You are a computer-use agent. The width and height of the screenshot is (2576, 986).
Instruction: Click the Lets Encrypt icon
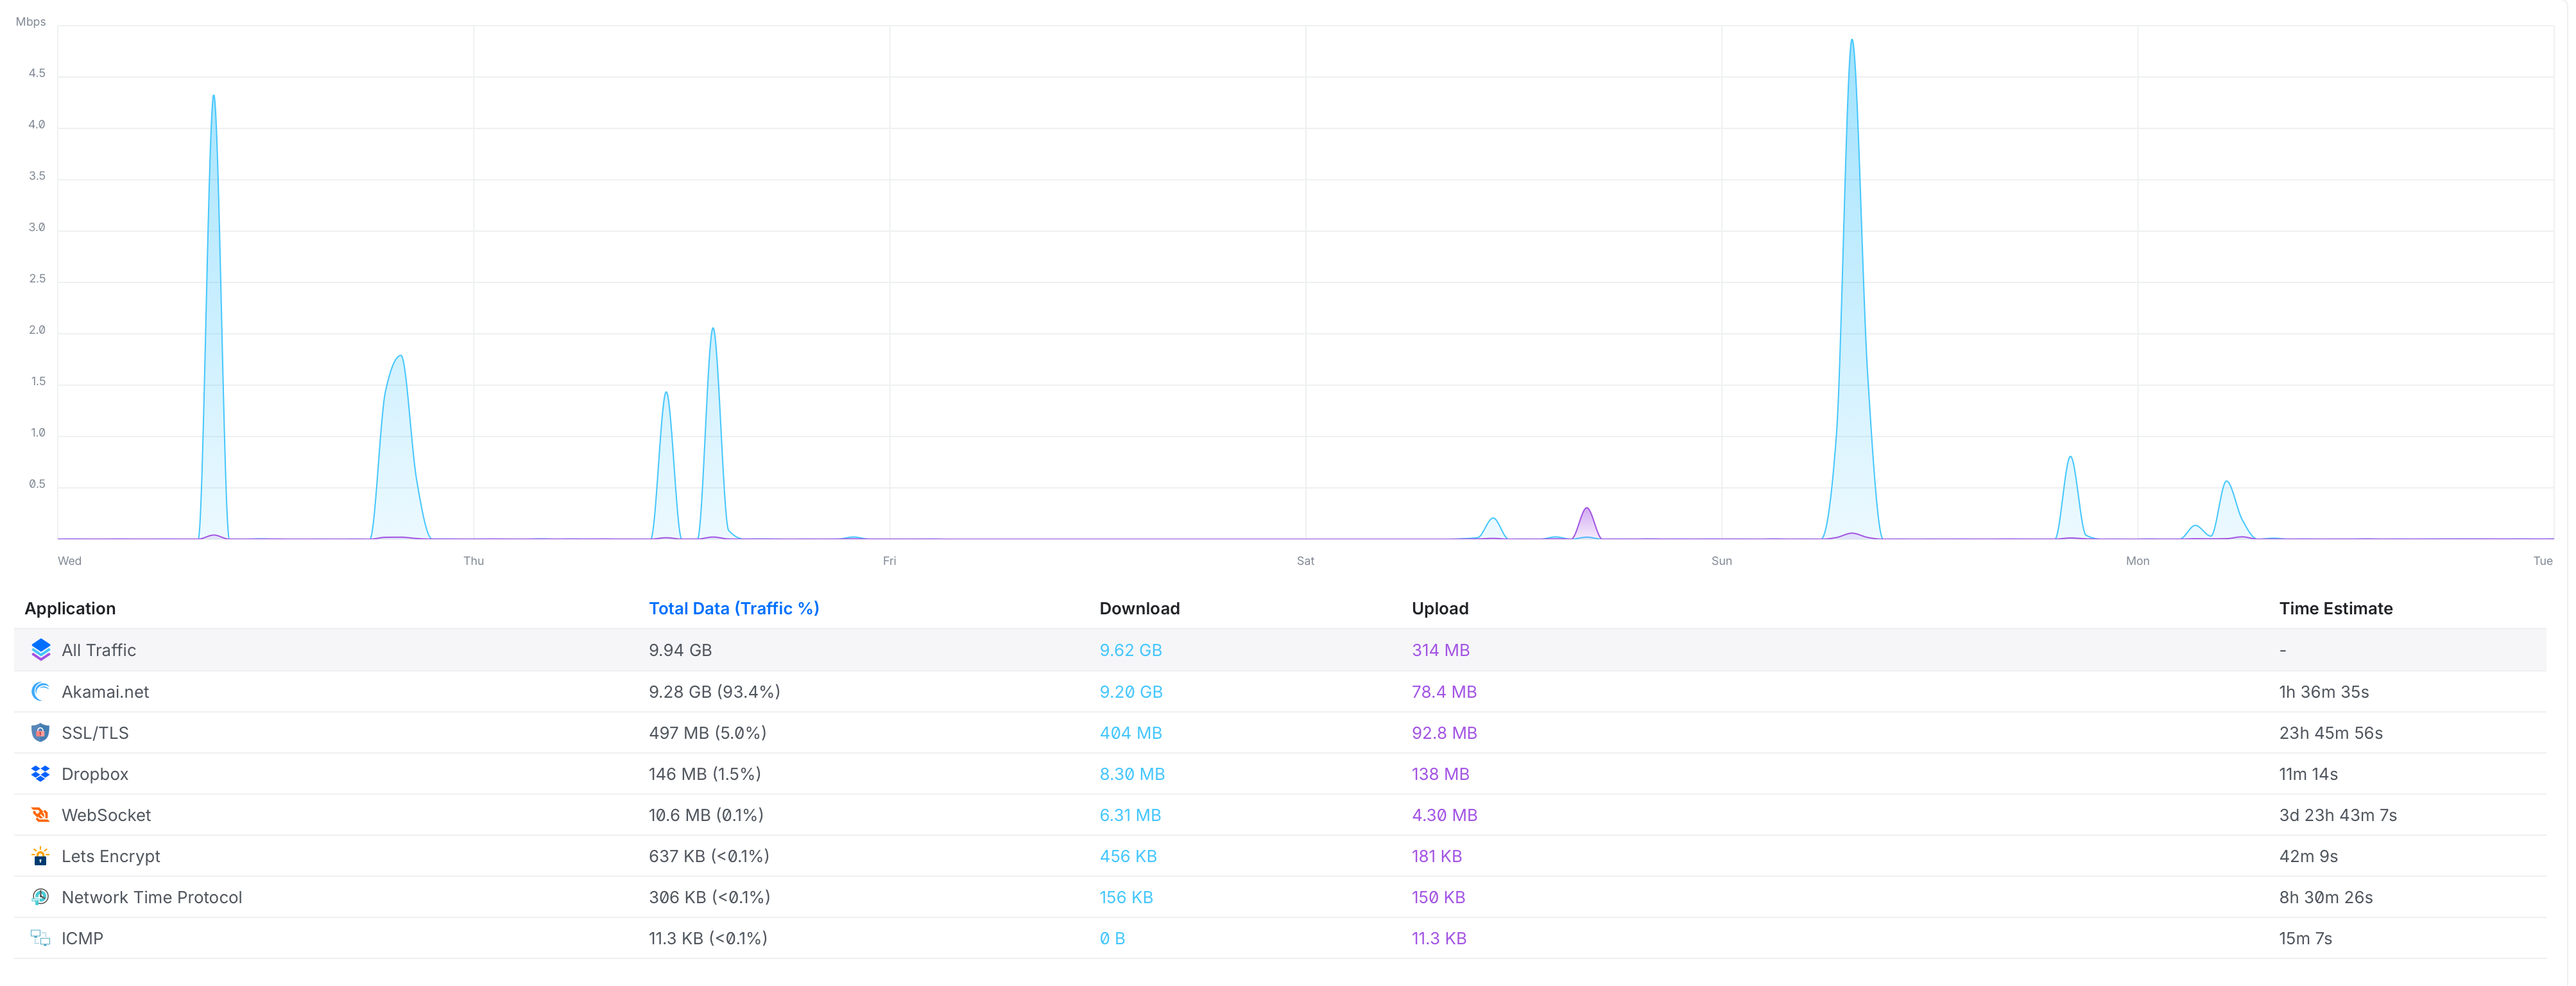click(x=40, y=856)
